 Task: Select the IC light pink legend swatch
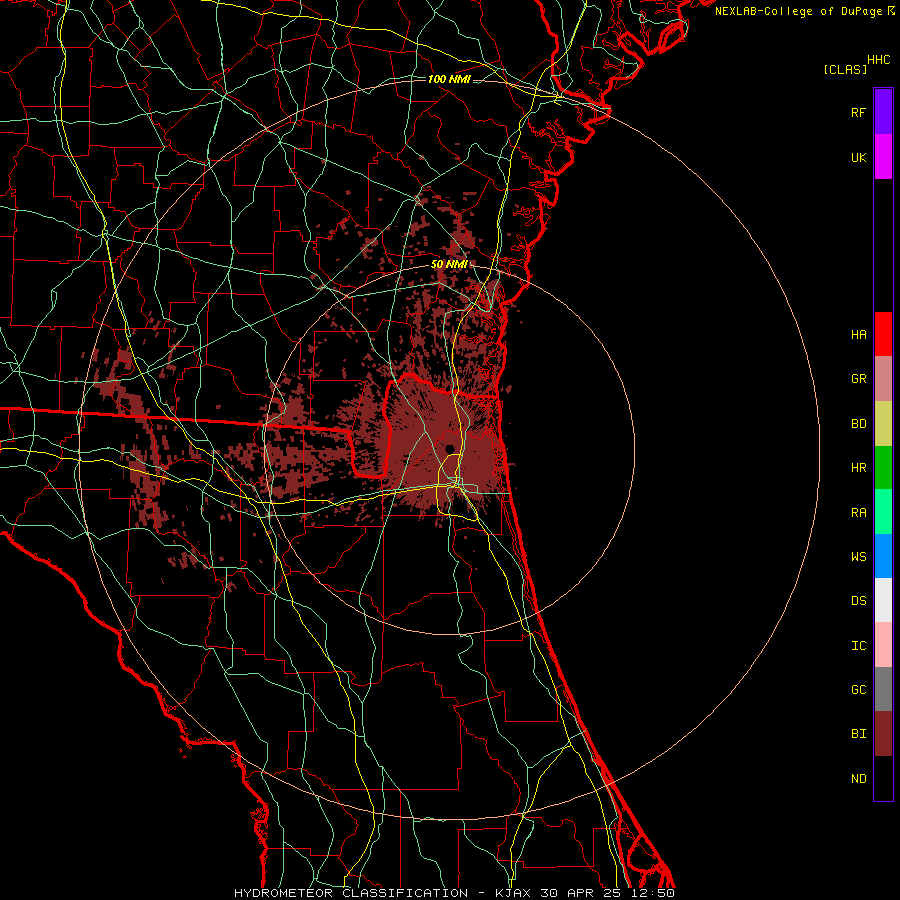tap(883, 645)
